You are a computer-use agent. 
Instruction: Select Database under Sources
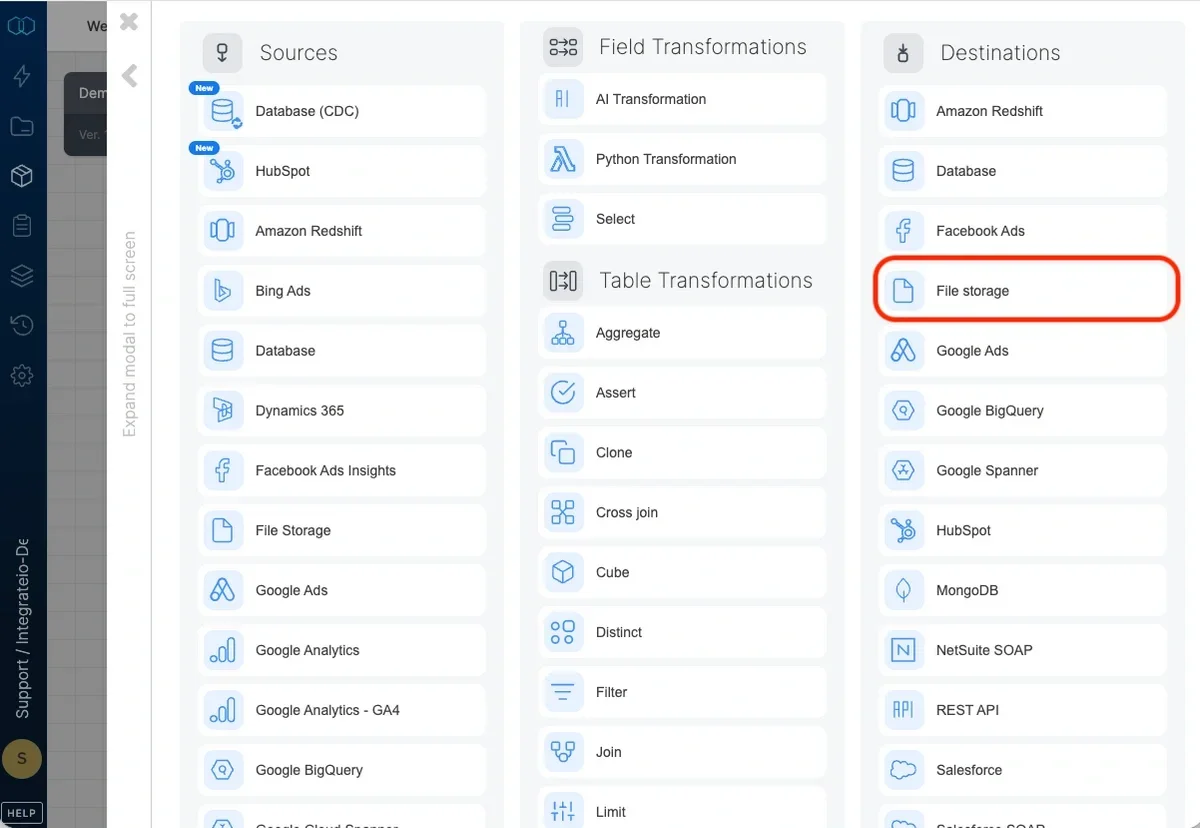tap(343, 351)
